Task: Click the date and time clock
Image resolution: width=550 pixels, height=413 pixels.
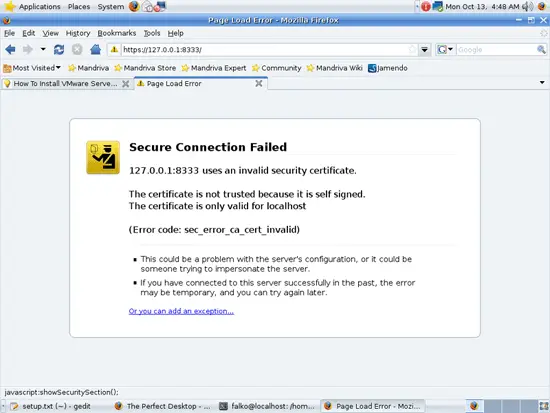Action: tap(482, 6)
